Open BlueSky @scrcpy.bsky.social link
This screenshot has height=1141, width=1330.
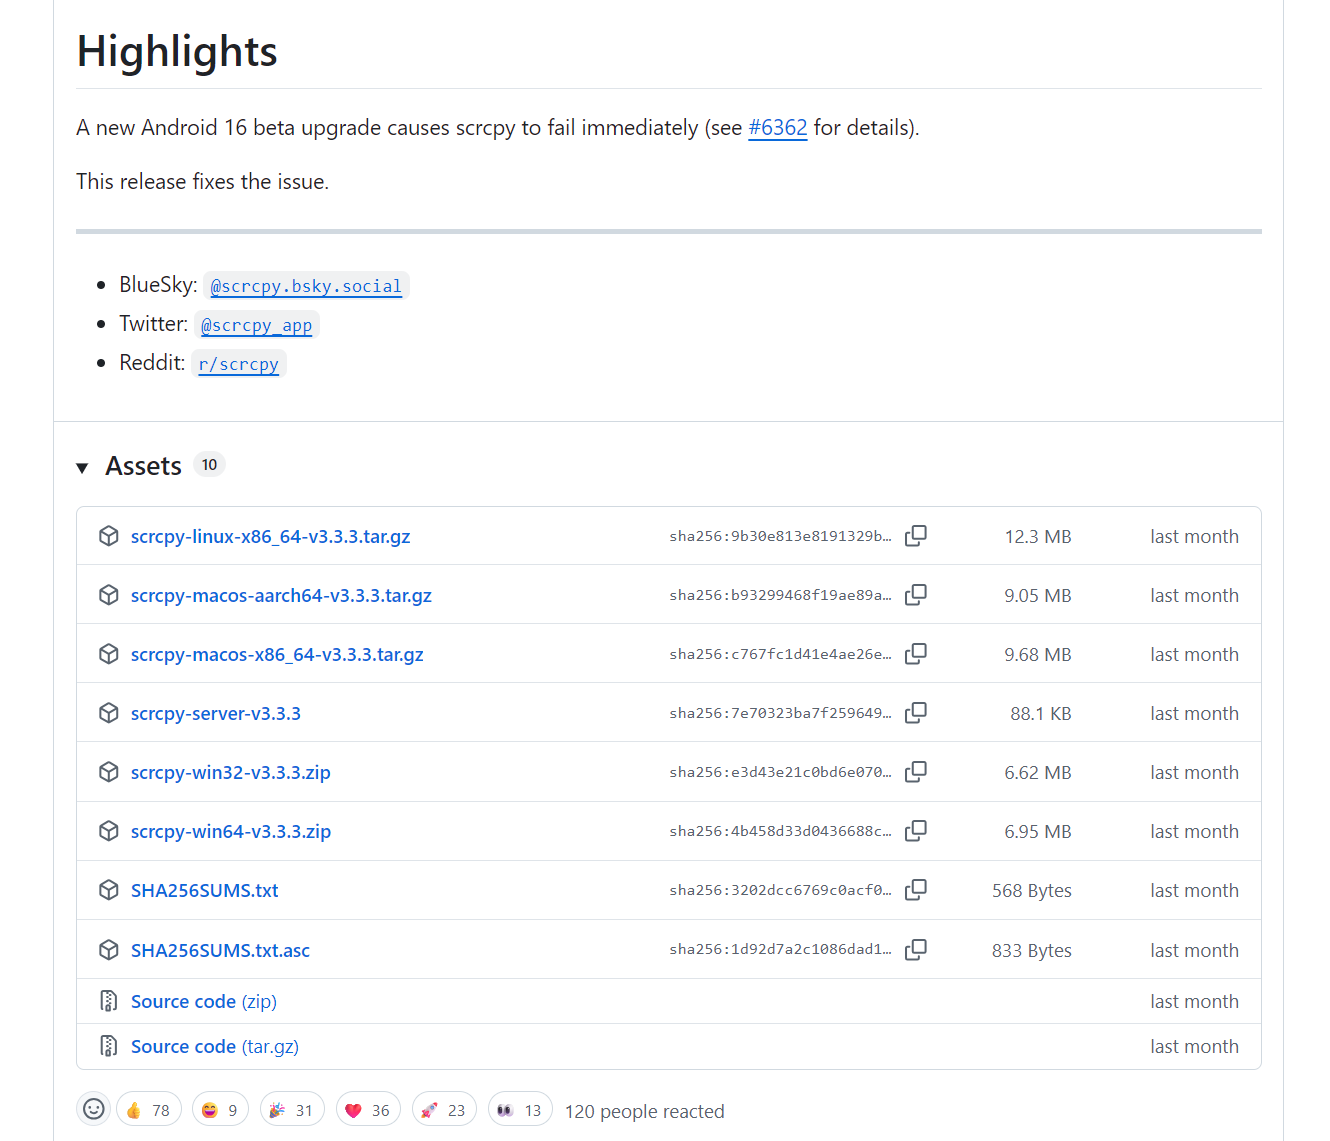(306, 286)
